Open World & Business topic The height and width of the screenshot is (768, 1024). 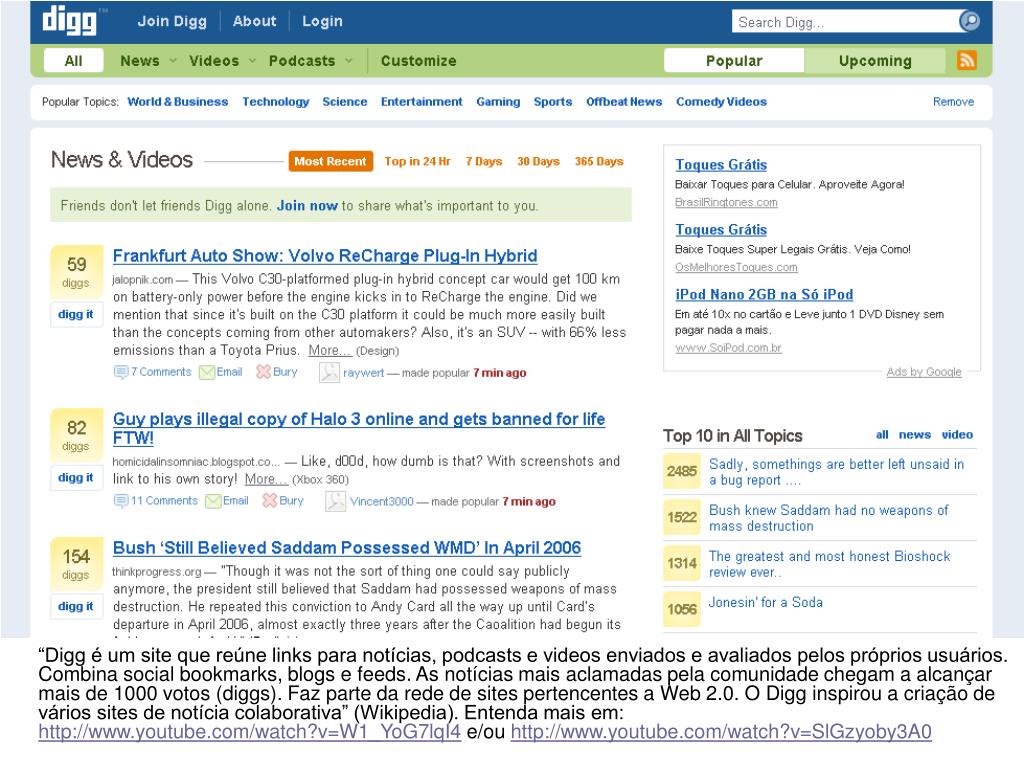click(178, 102)
